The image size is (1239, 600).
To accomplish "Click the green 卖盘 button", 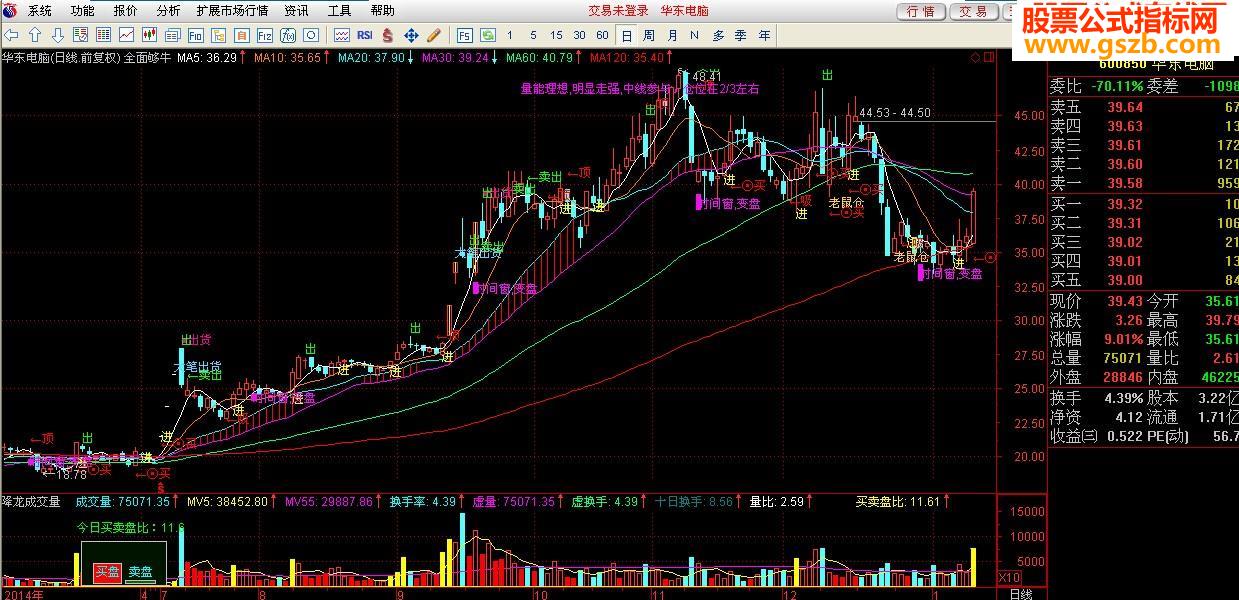I will [140, 572].
